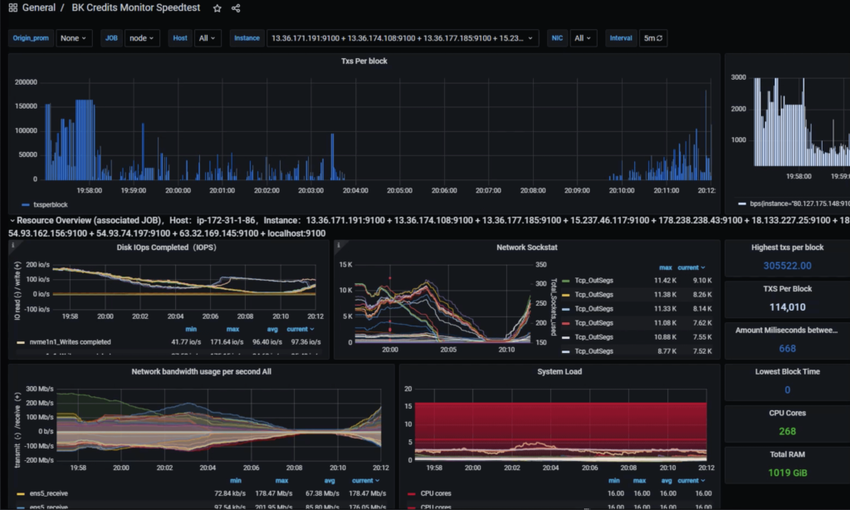
Task: Click the share dashboard icon
Action: coord(236,8)
